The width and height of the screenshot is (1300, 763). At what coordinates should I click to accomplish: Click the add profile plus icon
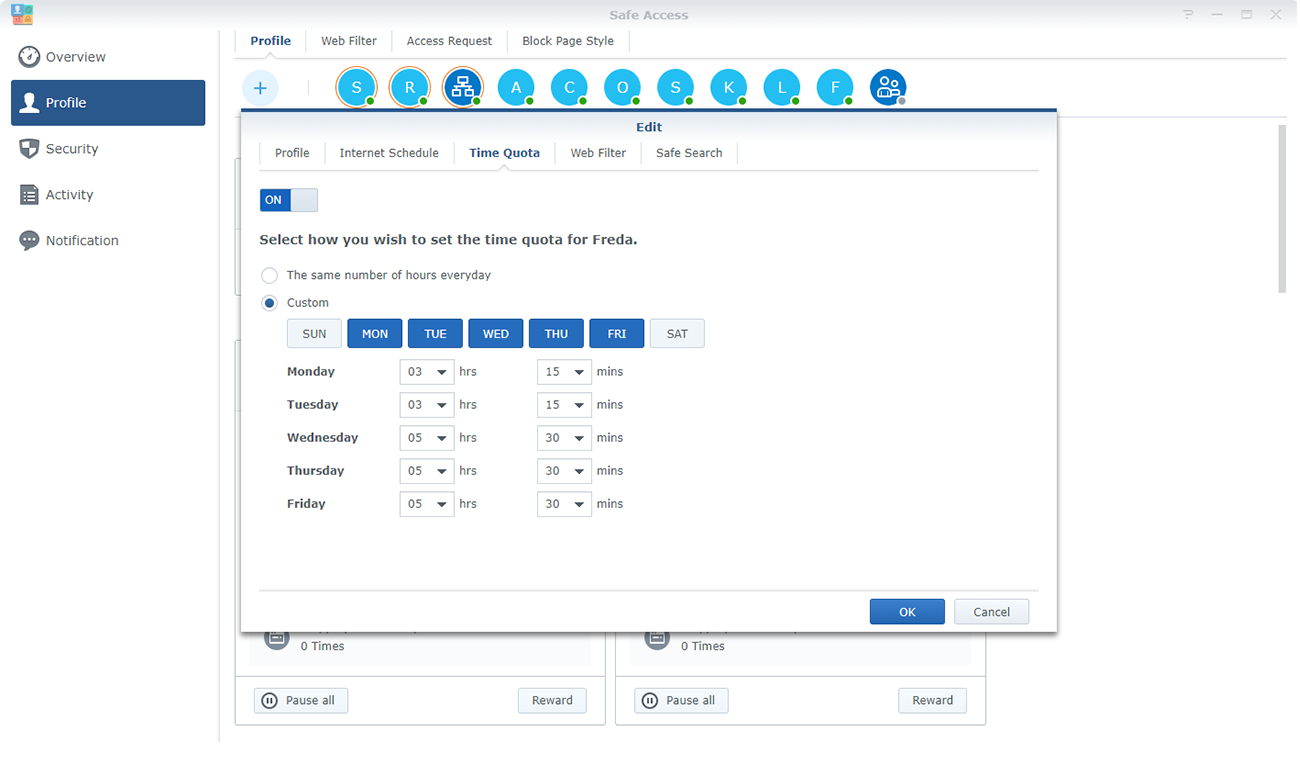tap(260, 88)
